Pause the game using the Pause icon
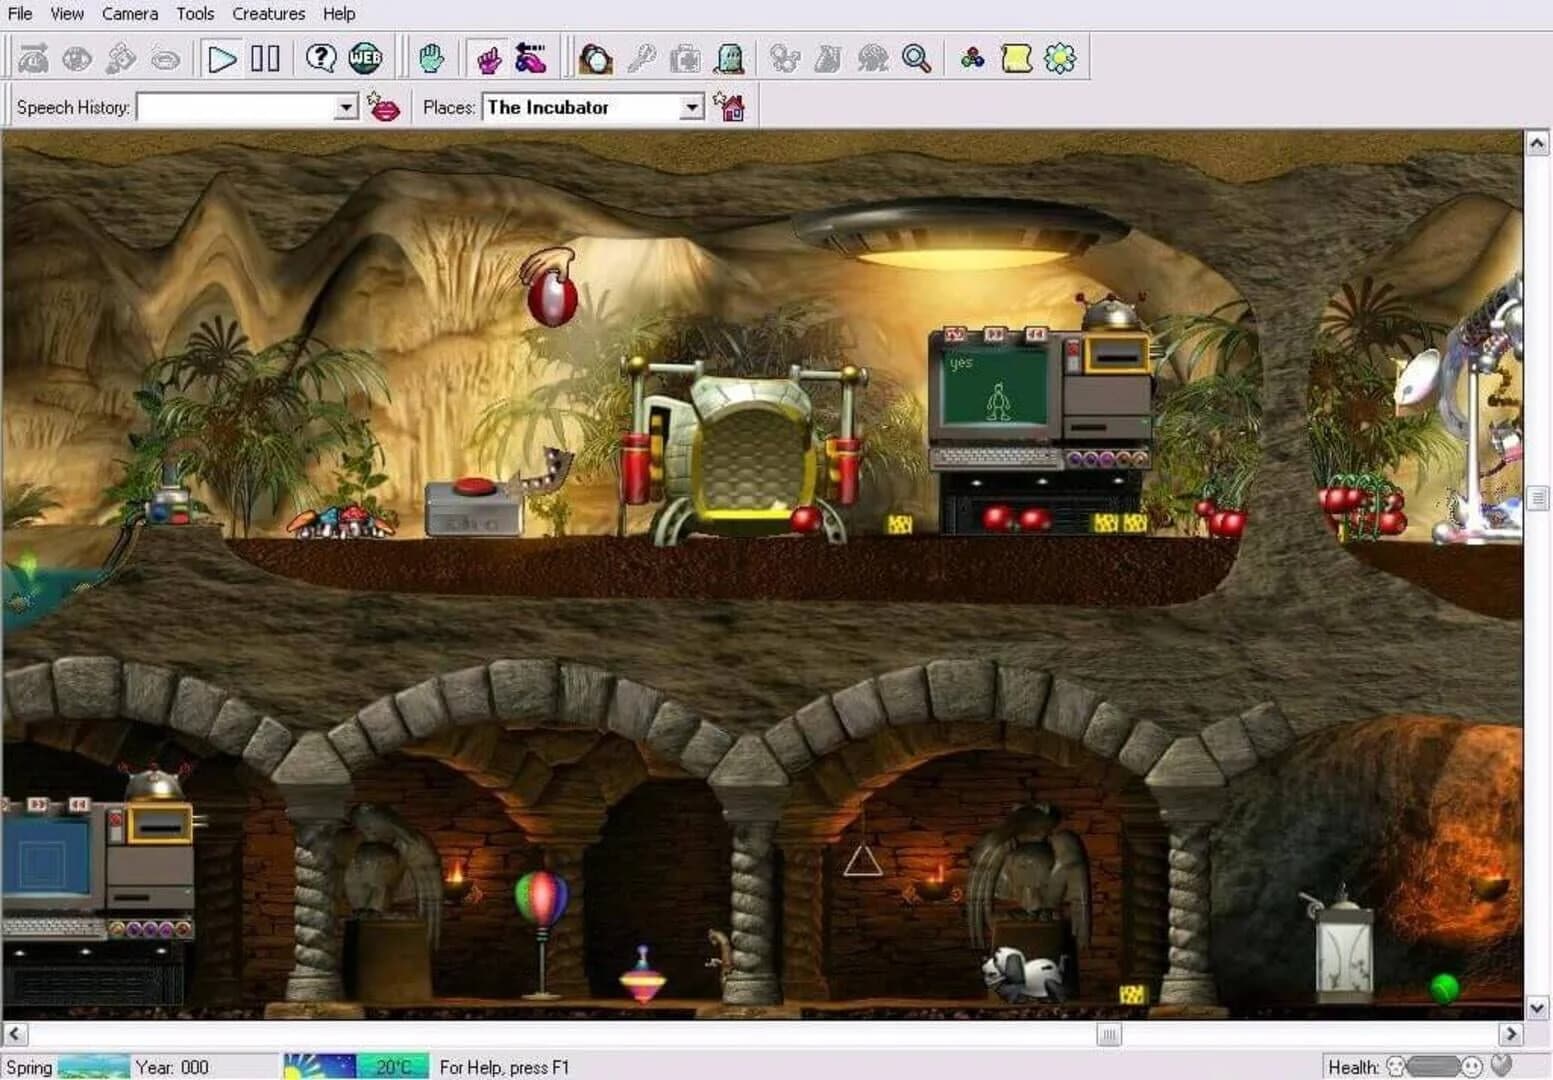Screen dimensions: 1553x1080 263,58
